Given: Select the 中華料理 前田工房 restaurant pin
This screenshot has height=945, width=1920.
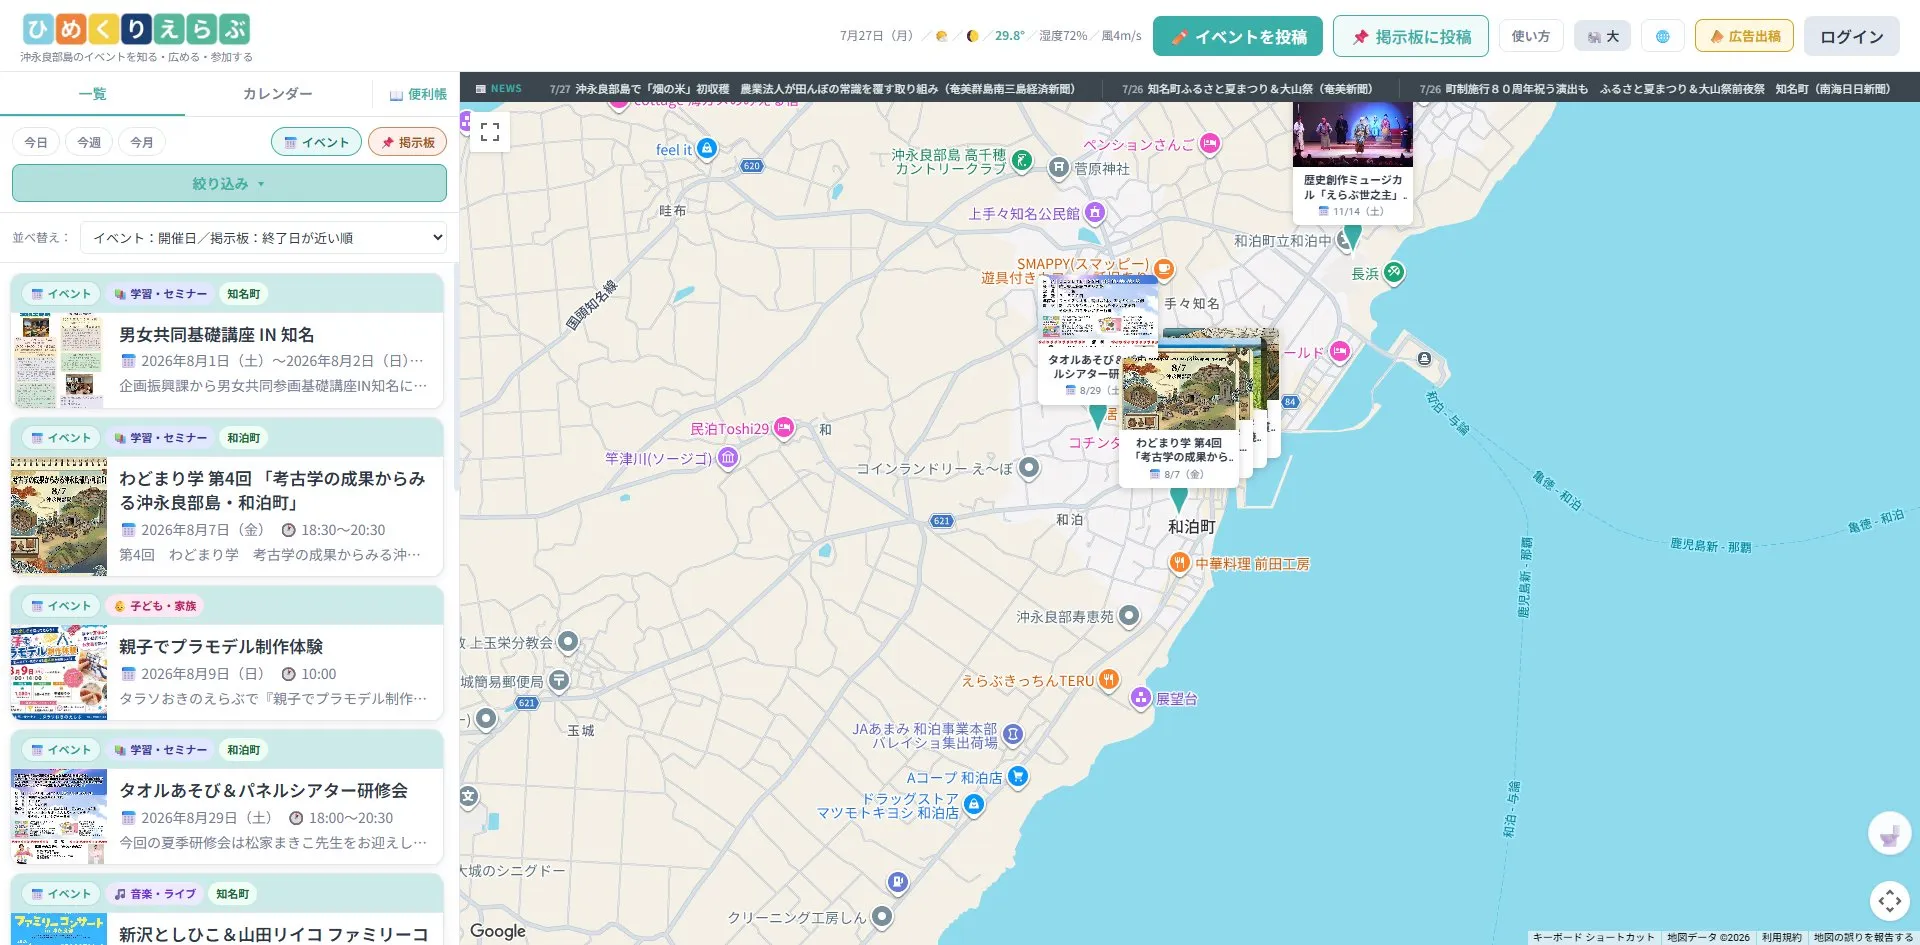Looking at the screenshot, I should point(1179,563).
